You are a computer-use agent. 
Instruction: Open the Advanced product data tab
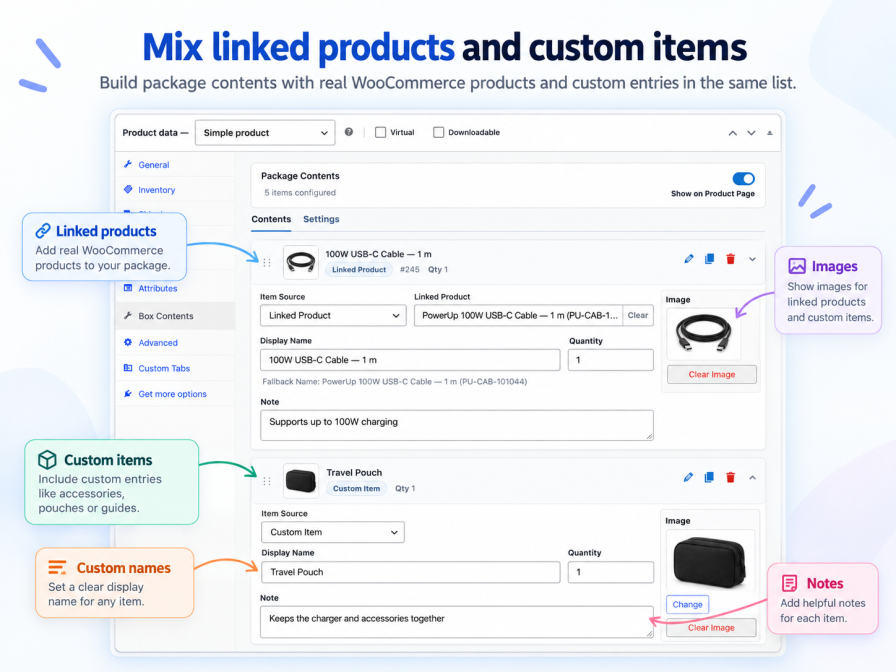[x=158, y=343]
